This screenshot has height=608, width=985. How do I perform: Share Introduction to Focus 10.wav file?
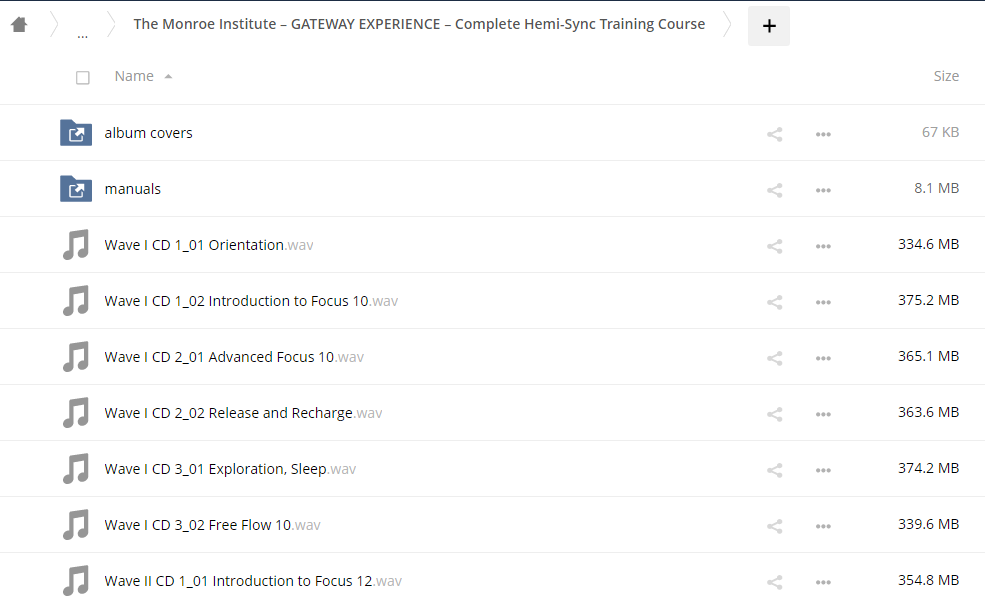pos(775,301)
